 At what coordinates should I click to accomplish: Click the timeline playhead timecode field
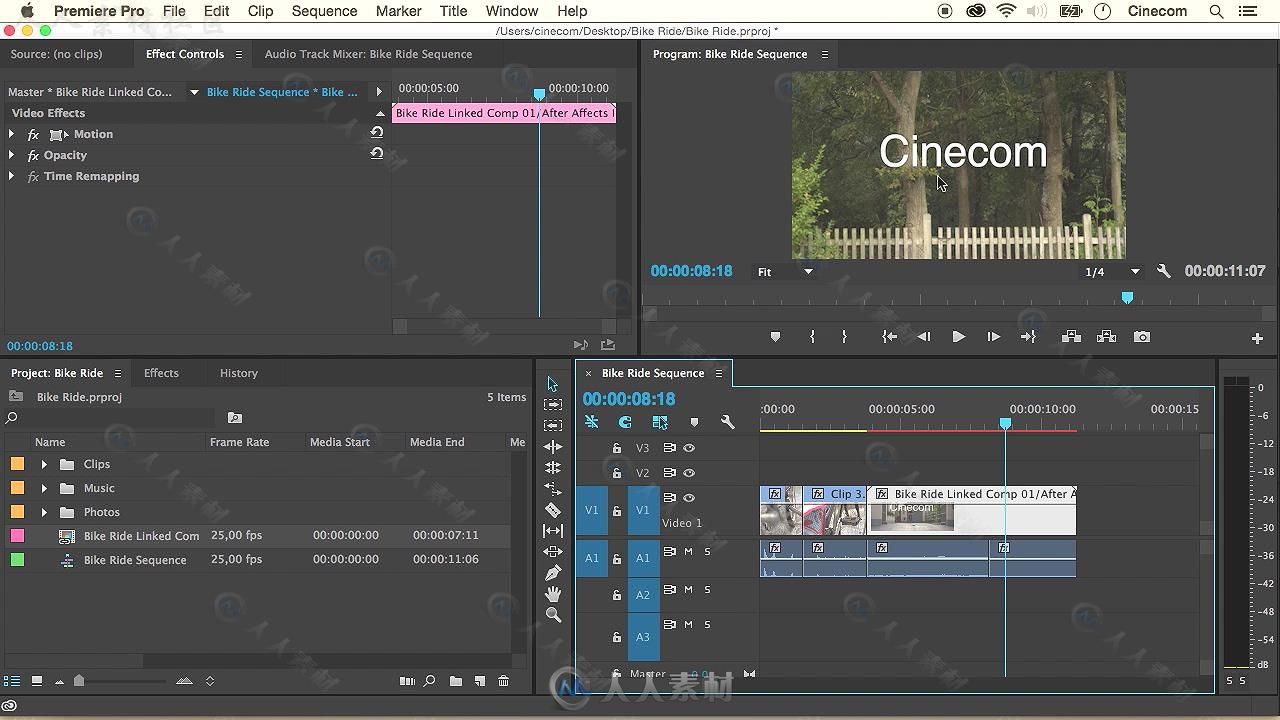[x=629, y=398]
